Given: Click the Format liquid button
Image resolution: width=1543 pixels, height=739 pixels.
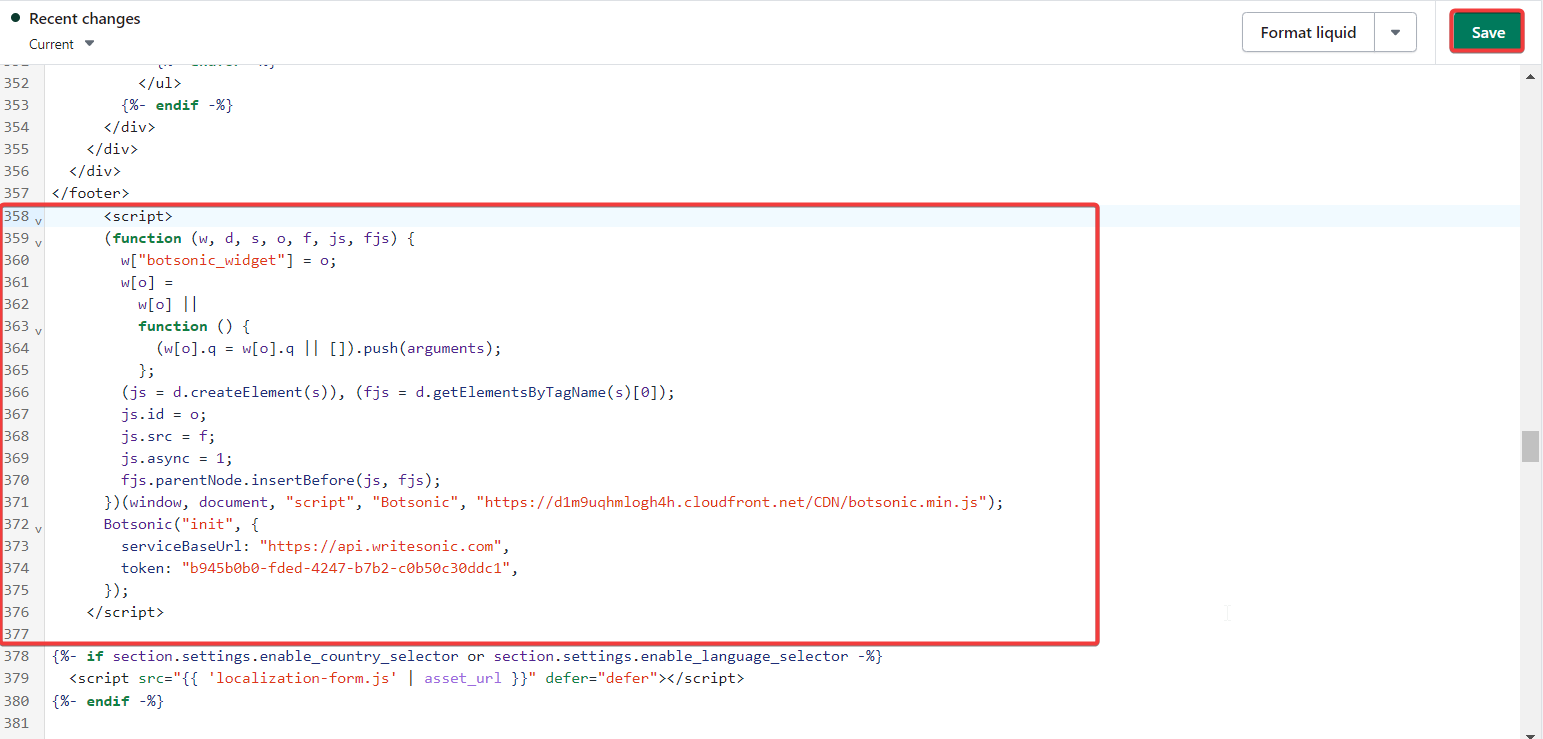Looking at the screenshot, I should [1308, 32].
